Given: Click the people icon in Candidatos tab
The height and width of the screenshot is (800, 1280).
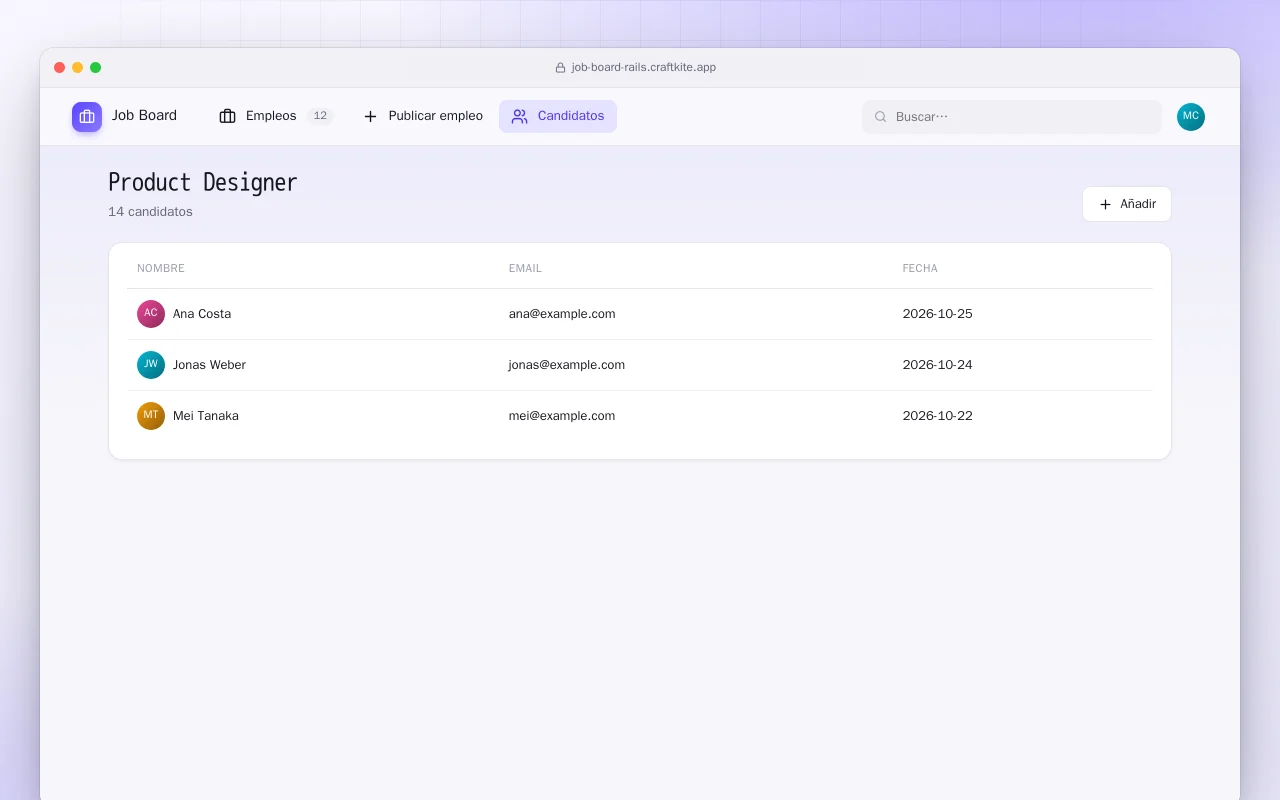Looking at the screenshot, I should (x=519, y=116).
